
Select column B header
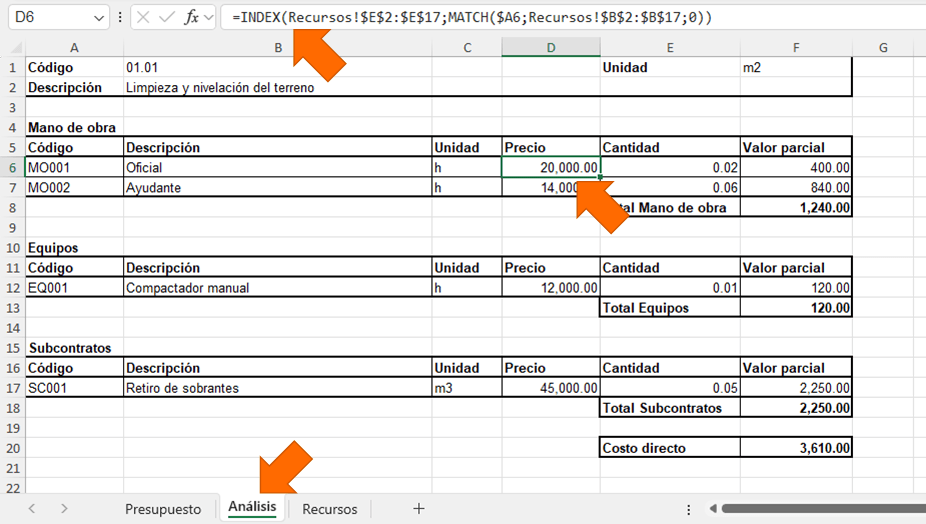click(x=278, y=48)
